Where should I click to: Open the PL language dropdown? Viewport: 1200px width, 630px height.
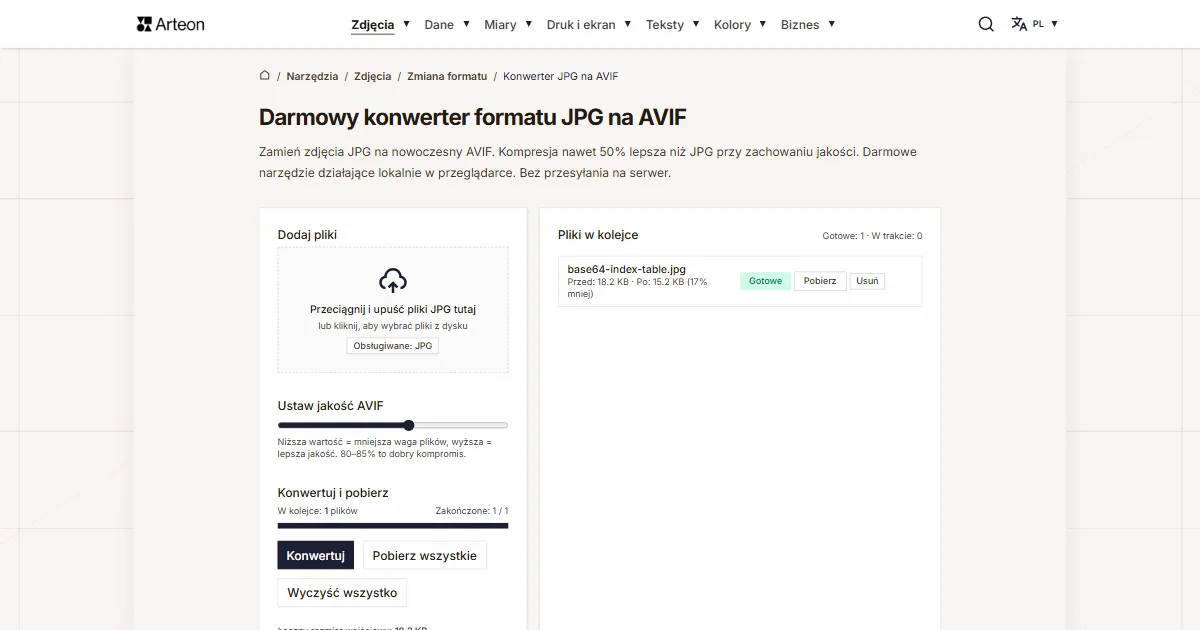click(1046, 24)
